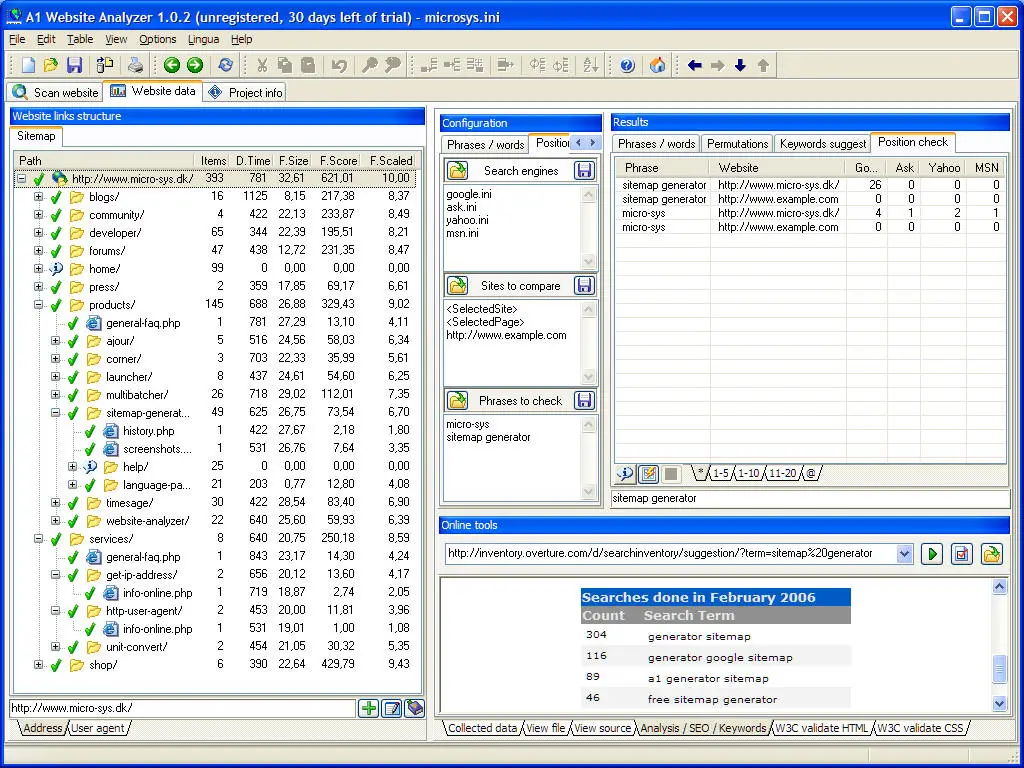Sort by the F.Score column header
This screenshot has height=768, width=1024.
[338, 161]
